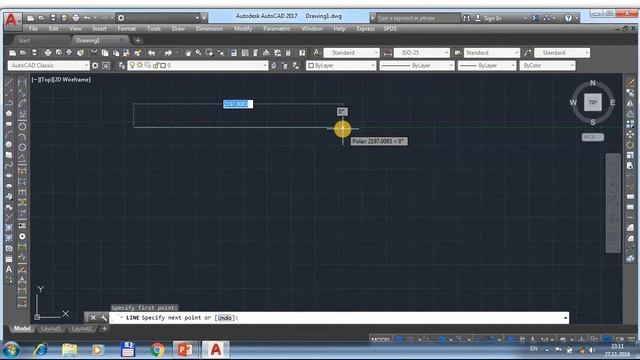Select the Polygon tool in Draw toolbar
Viewport: 640px width, 360px height.
click(x=9, y=113)
